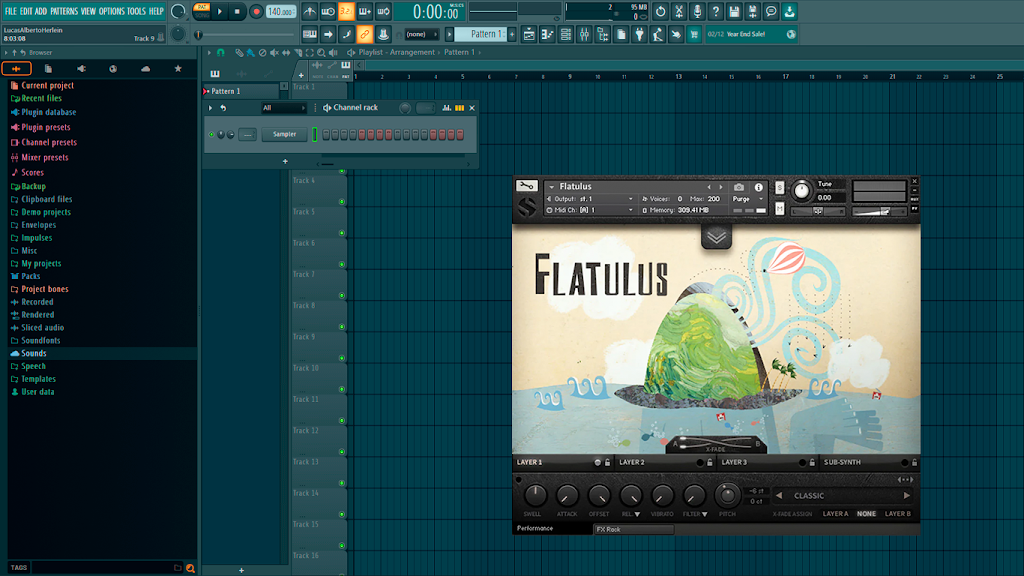This screenshot has height=576, width=1024.
Task: Open the channel rack All filter dropdown
Action: (283, 108)
